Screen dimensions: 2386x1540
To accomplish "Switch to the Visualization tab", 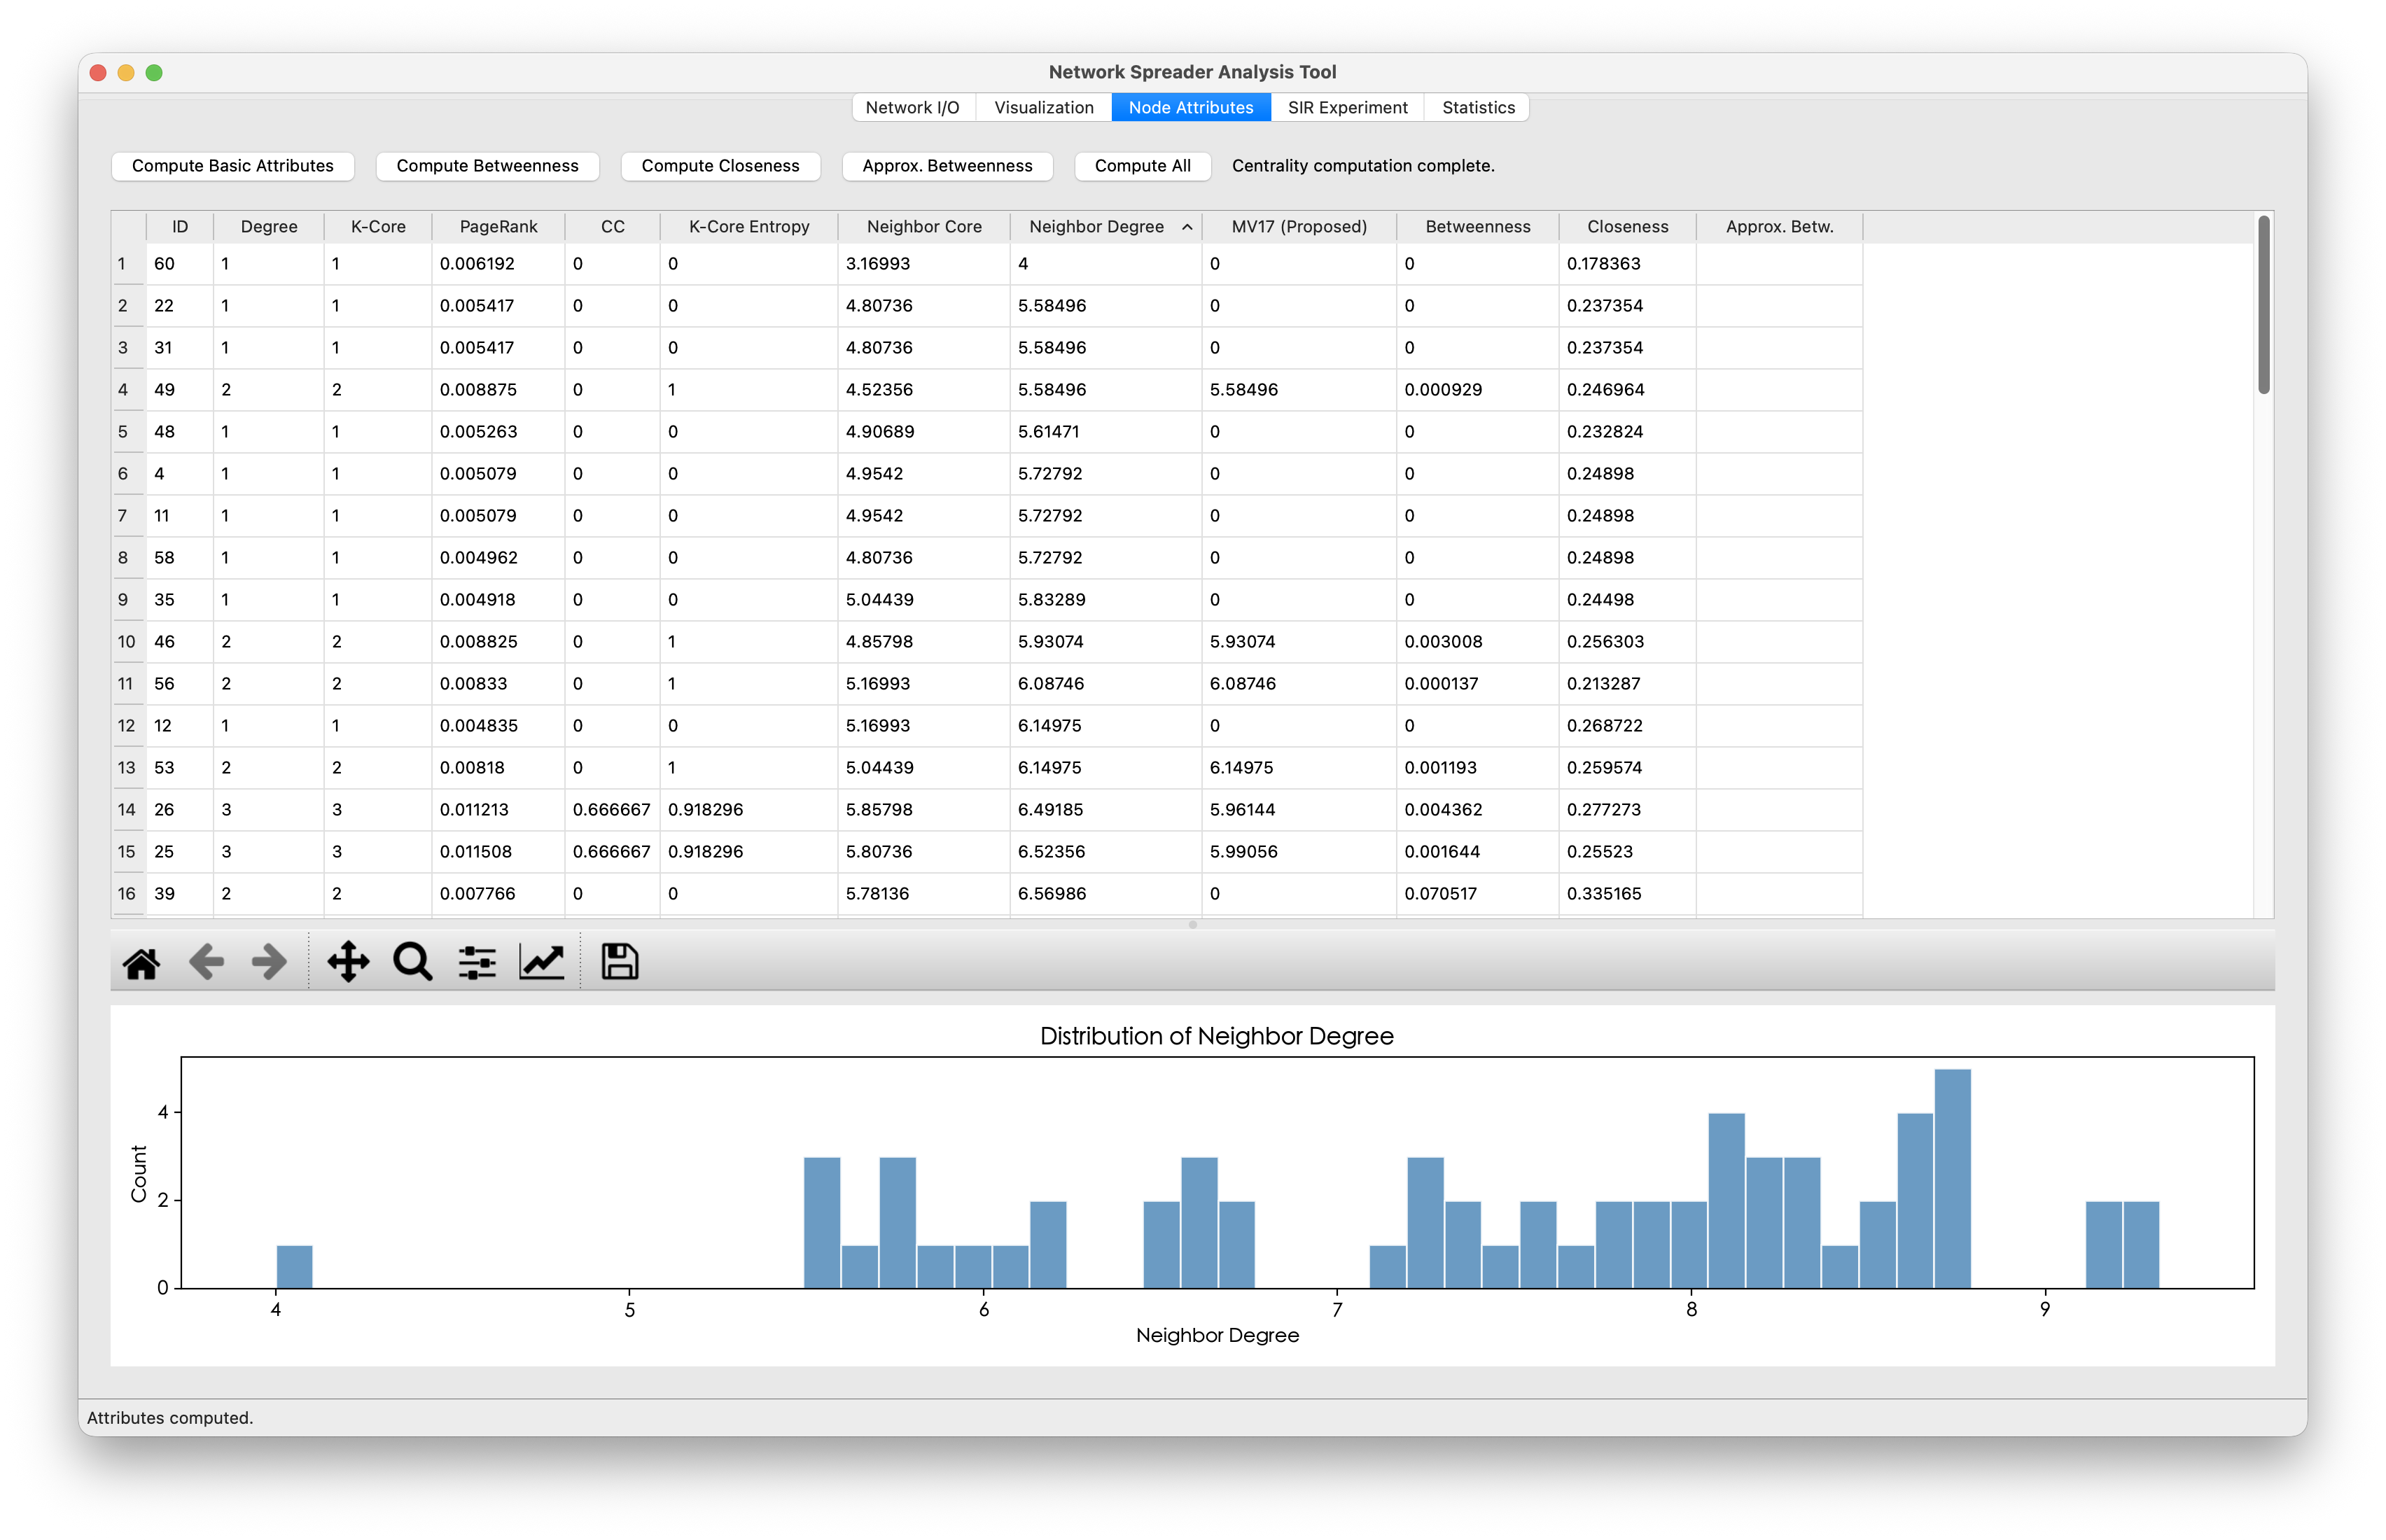I will click(x=1043, y=107).
